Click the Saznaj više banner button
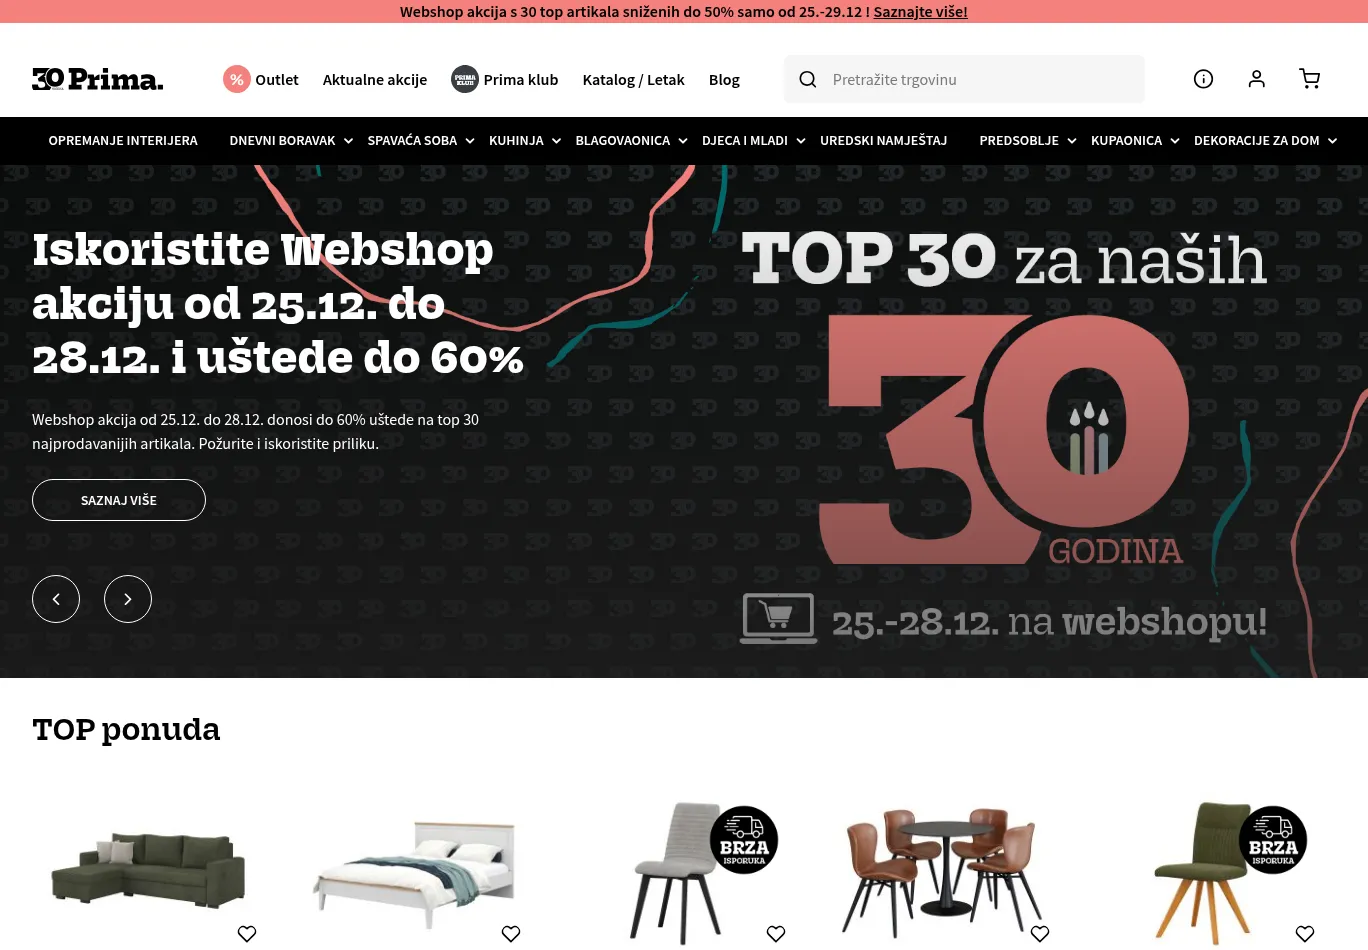The height and width of the screenshot is (950, 1368). 119,500
